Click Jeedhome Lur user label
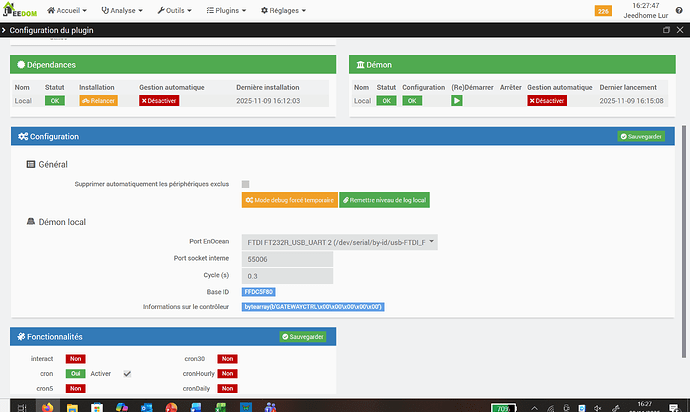This screenshot has height=412, width=690. coord(646,15)
